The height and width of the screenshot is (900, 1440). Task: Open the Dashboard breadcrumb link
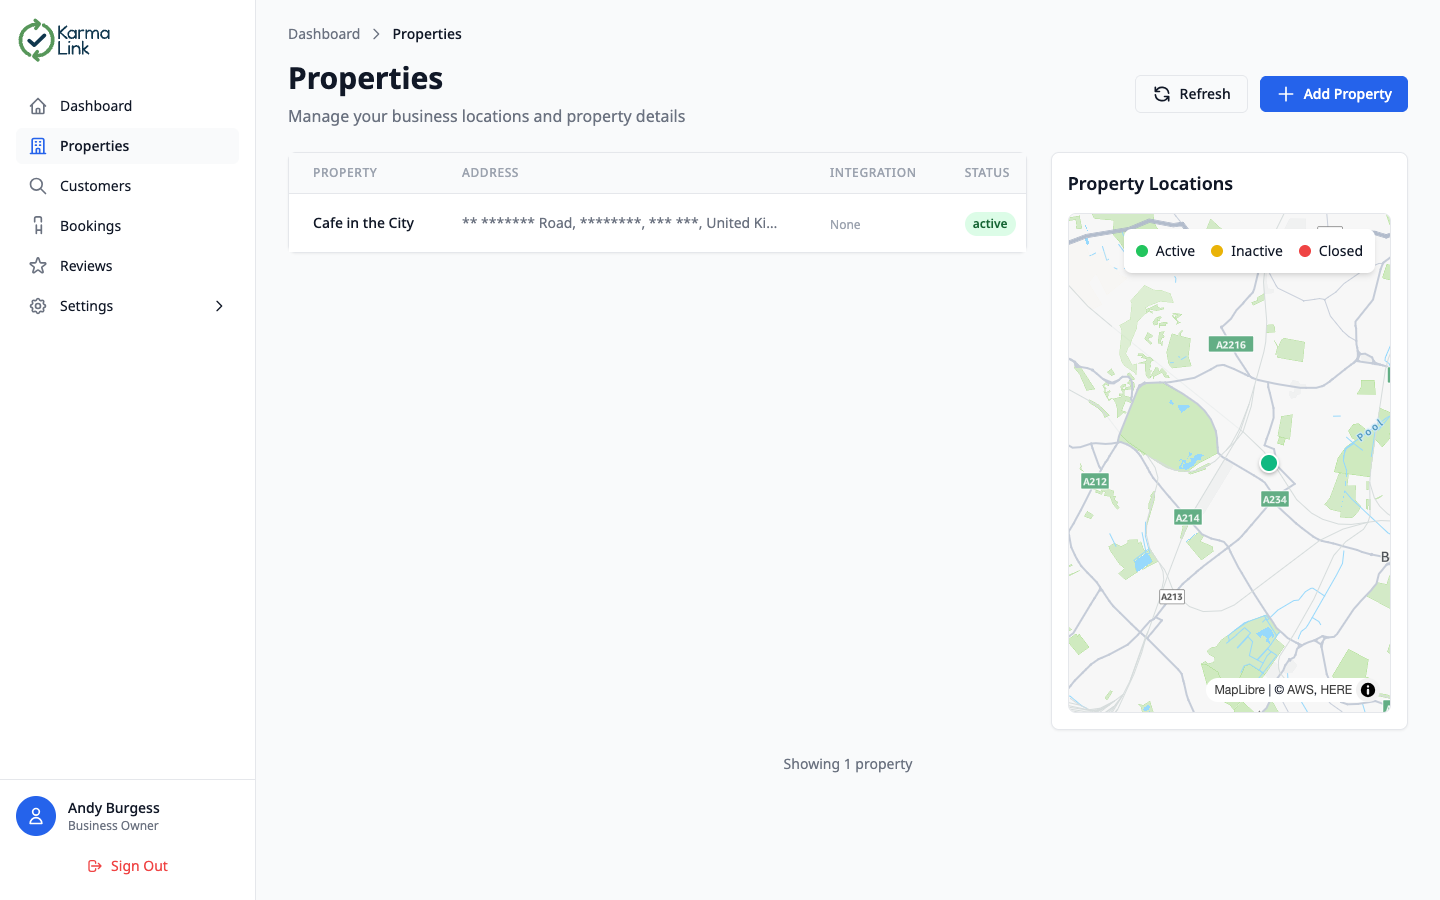click(x=324, y=33)
